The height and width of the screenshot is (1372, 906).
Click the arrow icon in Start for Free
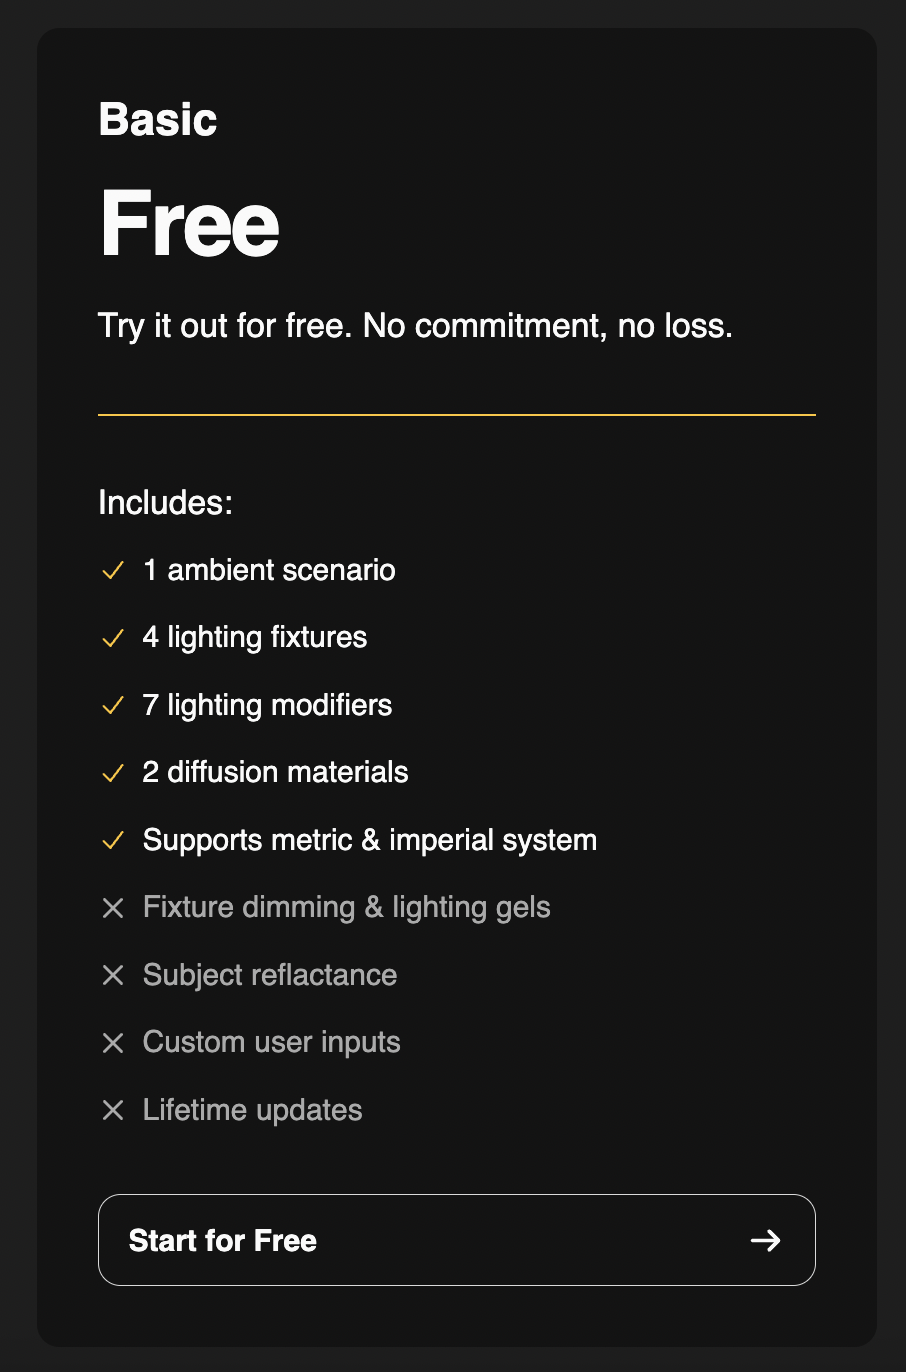click(x=765, y=1241)
